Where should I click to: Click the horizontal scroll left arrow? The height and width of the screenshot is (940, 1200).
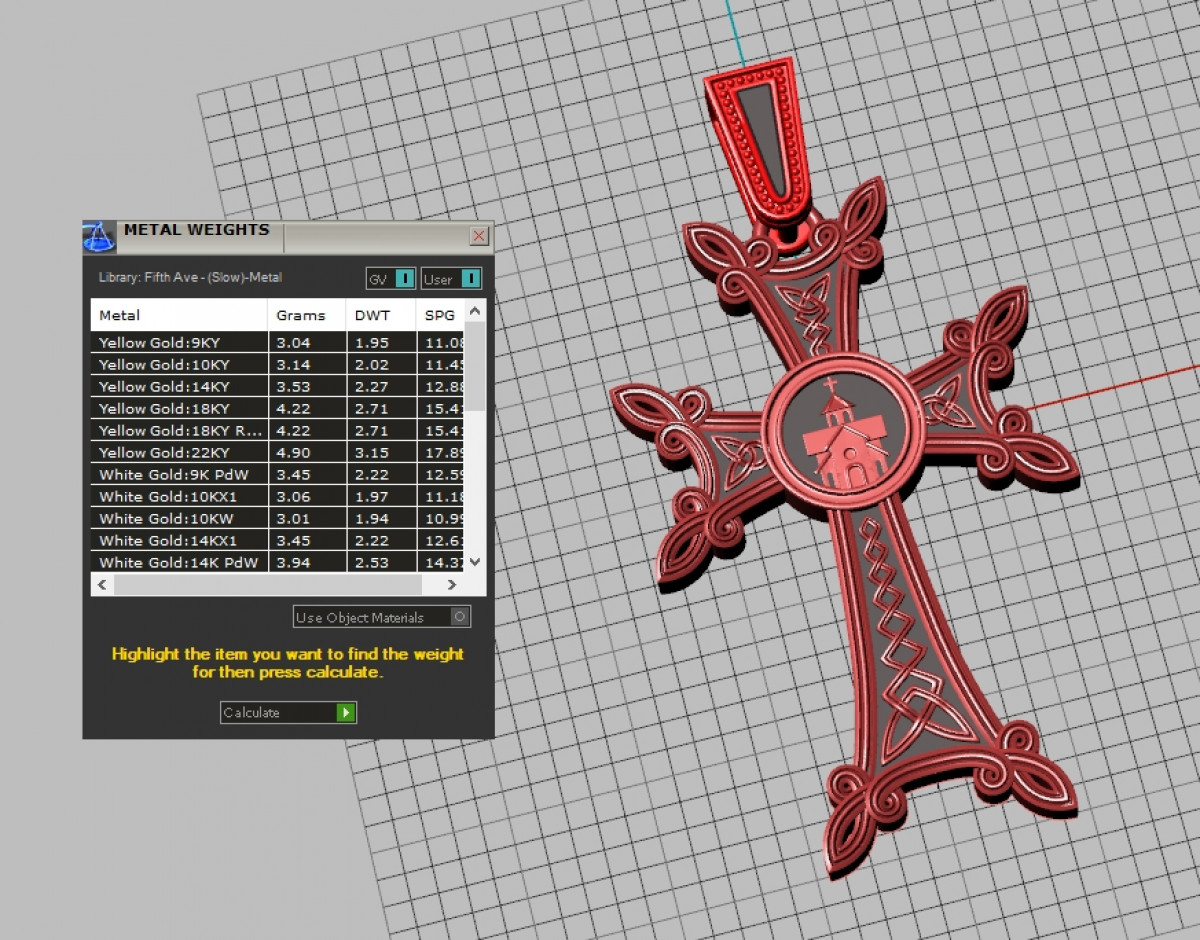point(102,584)
